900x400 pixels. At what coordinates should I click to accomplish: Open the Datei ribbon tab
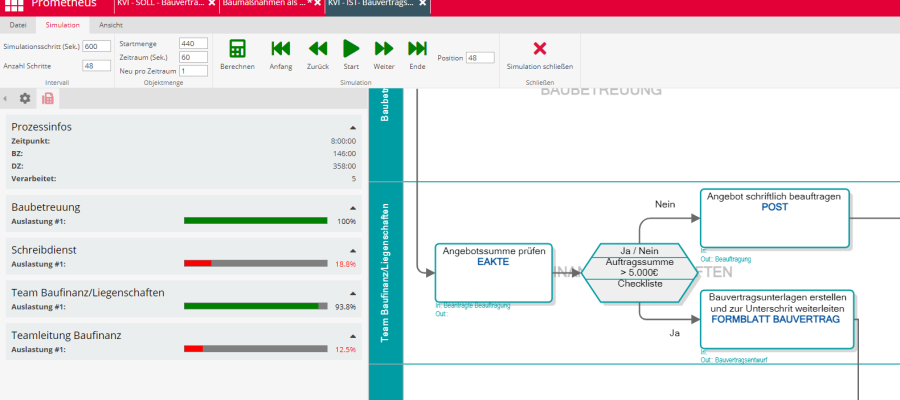coord(18,25)
